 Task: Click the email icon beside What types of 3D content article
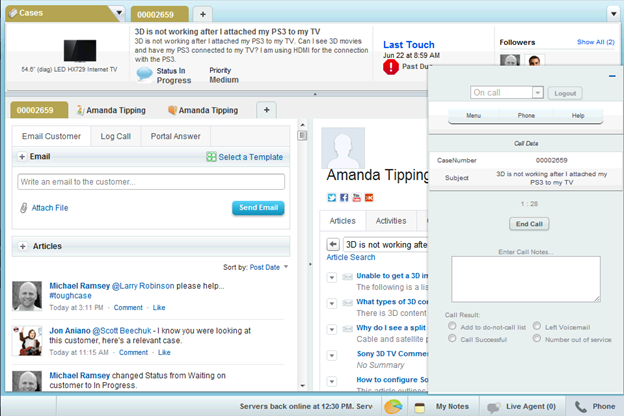pos(347,303)
